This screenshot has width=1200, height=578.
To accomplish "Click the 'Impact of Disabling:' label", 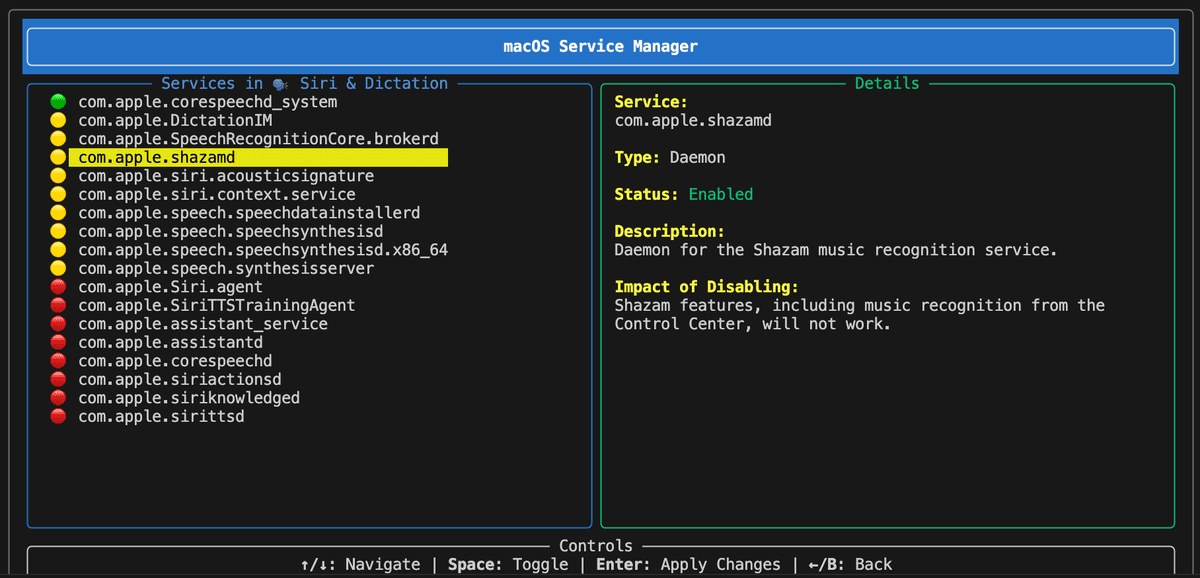I will [x=707, y=287].
